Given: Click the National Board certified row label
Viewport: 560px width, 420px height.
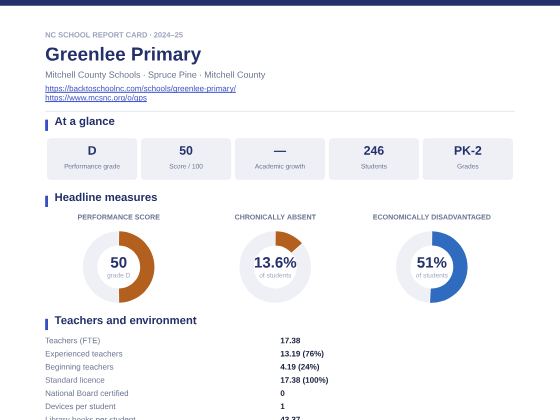Looking at the screenshot, I should 86,393.
